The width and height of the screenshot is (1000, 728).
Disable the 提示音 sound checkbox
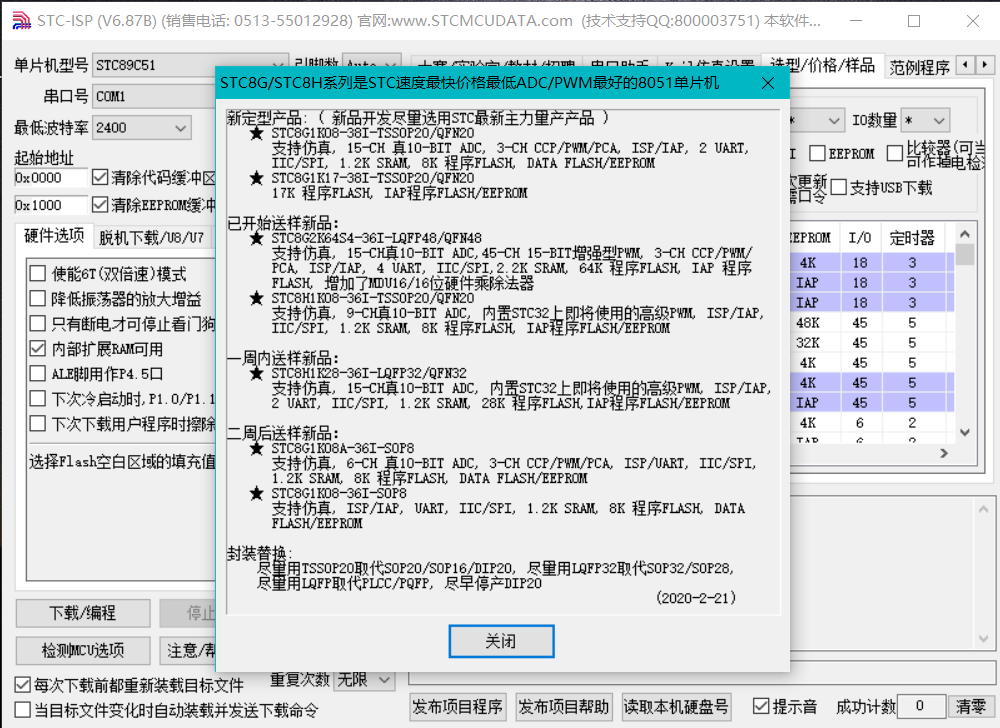[x=763, y=706]
